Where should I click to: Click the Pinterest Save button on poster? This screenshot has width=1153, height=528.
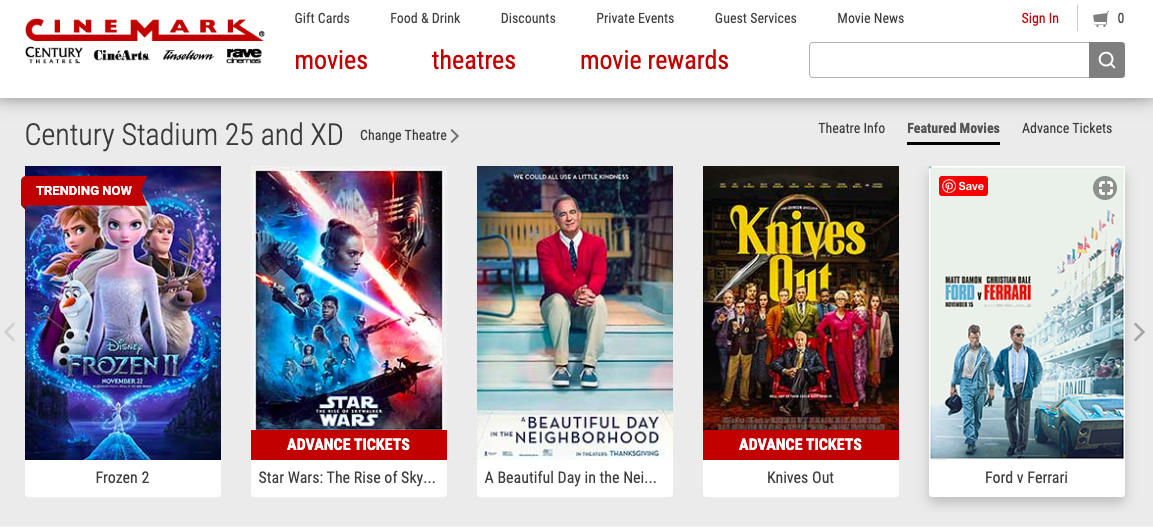coord(963,186)
